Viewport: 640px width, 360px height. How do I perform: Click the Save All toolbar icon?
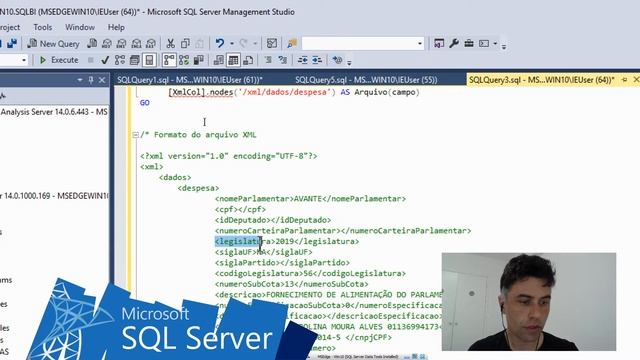click(12, 43)
